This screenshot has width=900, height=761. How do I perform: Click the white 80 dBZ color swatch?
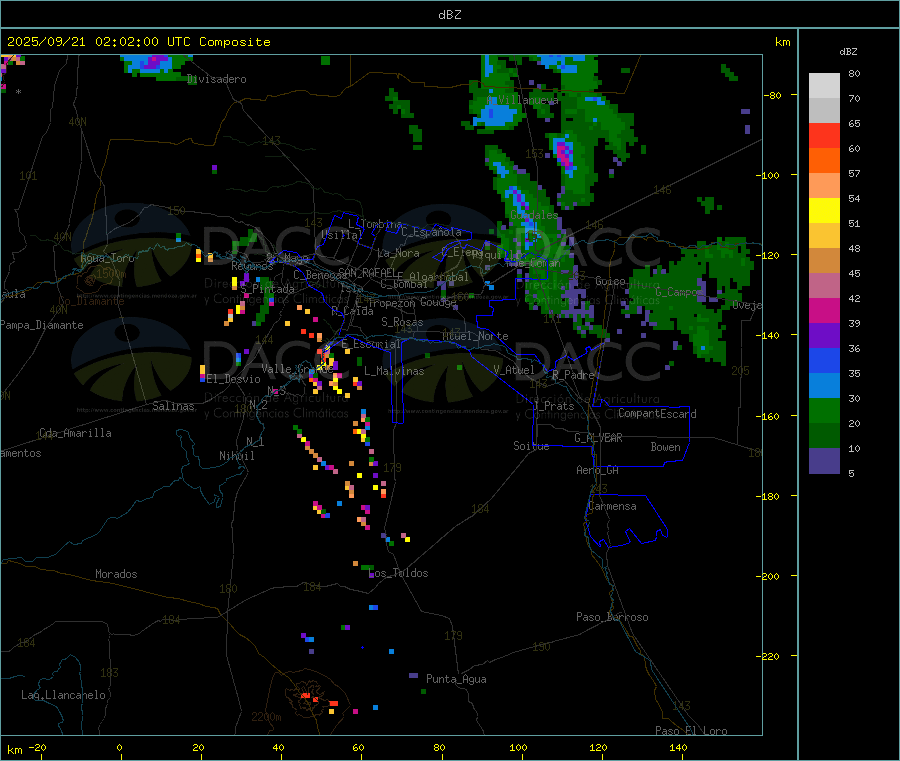click(824, 86)
